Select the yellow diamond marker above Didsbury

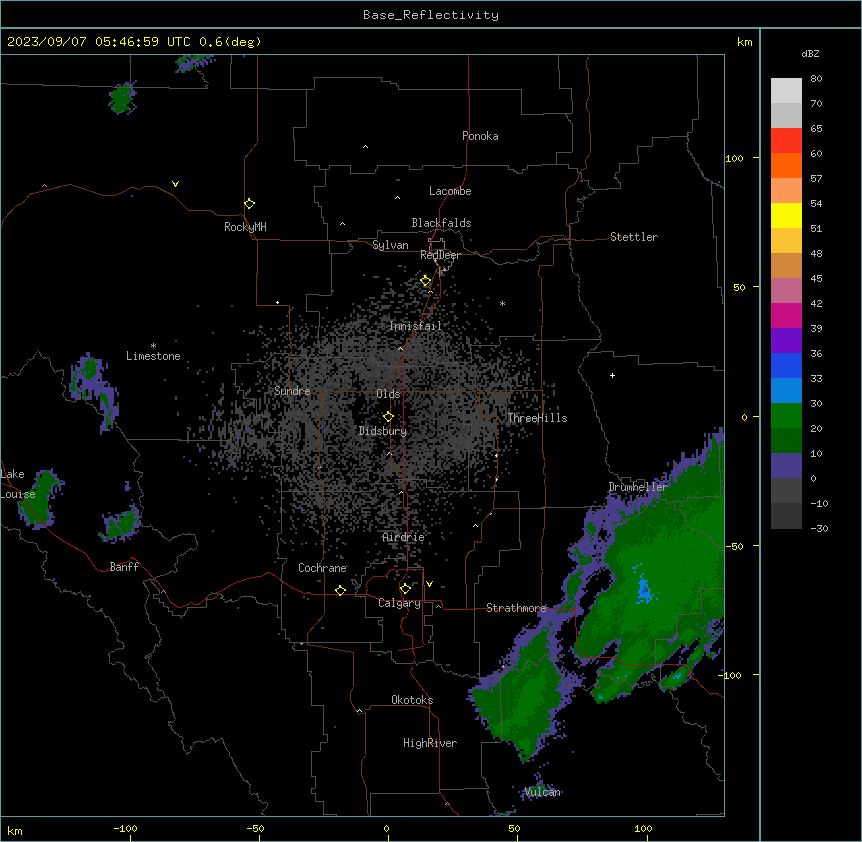click(x=389, y=417)
